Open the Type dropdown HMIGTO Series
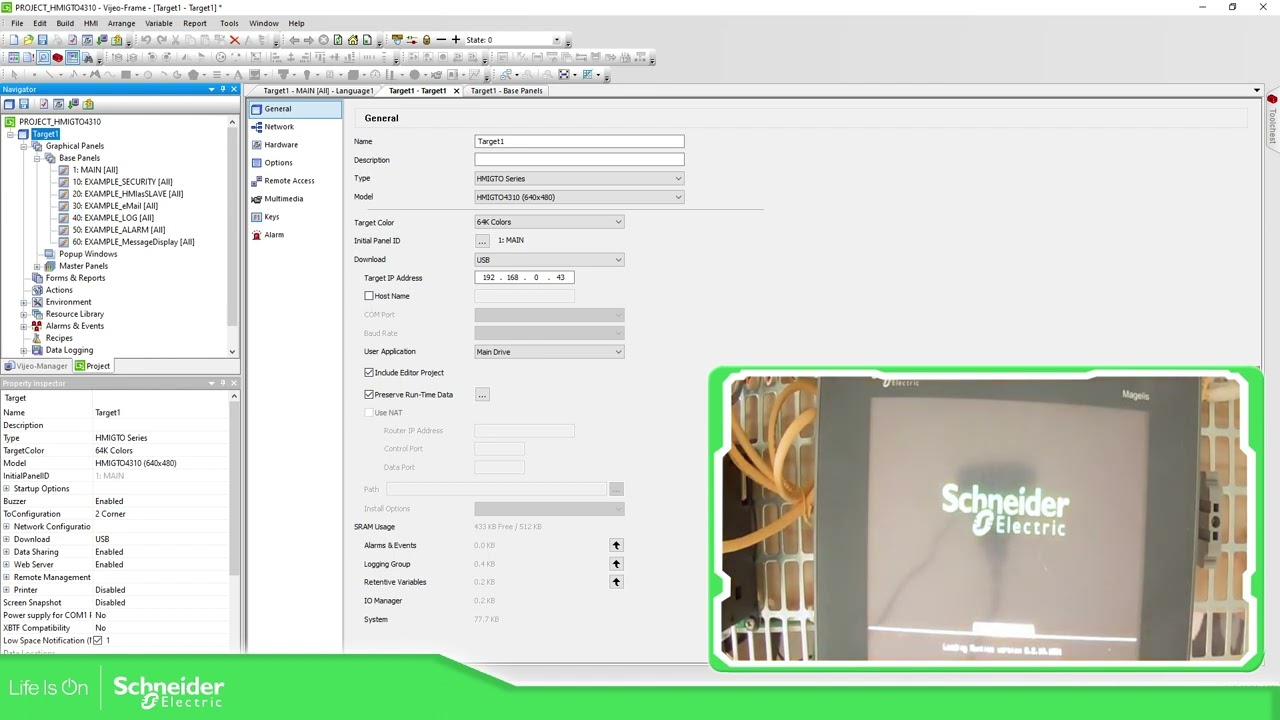The image size is (1280, 720). click(579, 179)
